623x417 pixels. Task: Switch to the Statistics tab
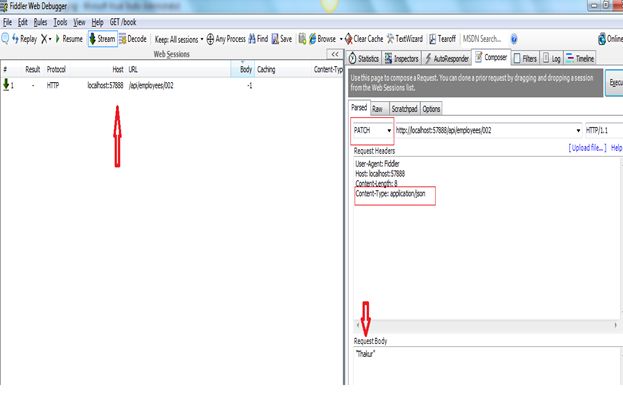tap(364, 59)
